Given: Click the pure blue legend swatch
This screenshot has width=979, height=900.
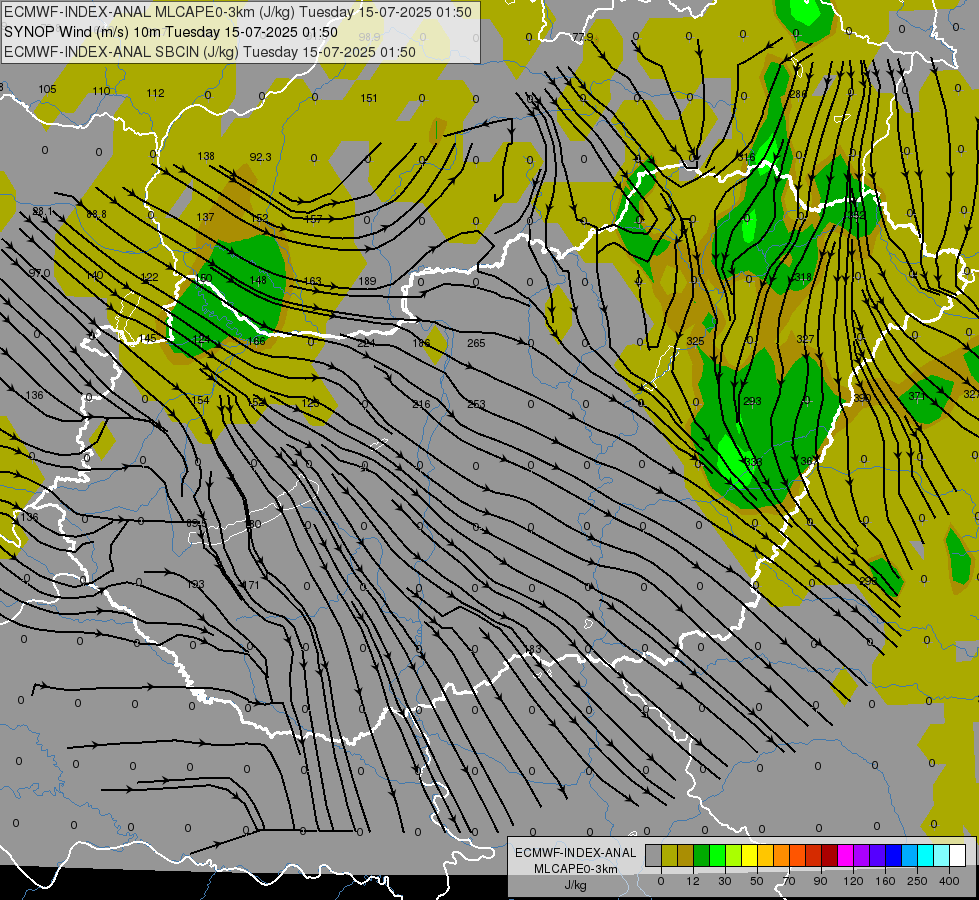Looking at the screenshot, I should pos(893,855).
